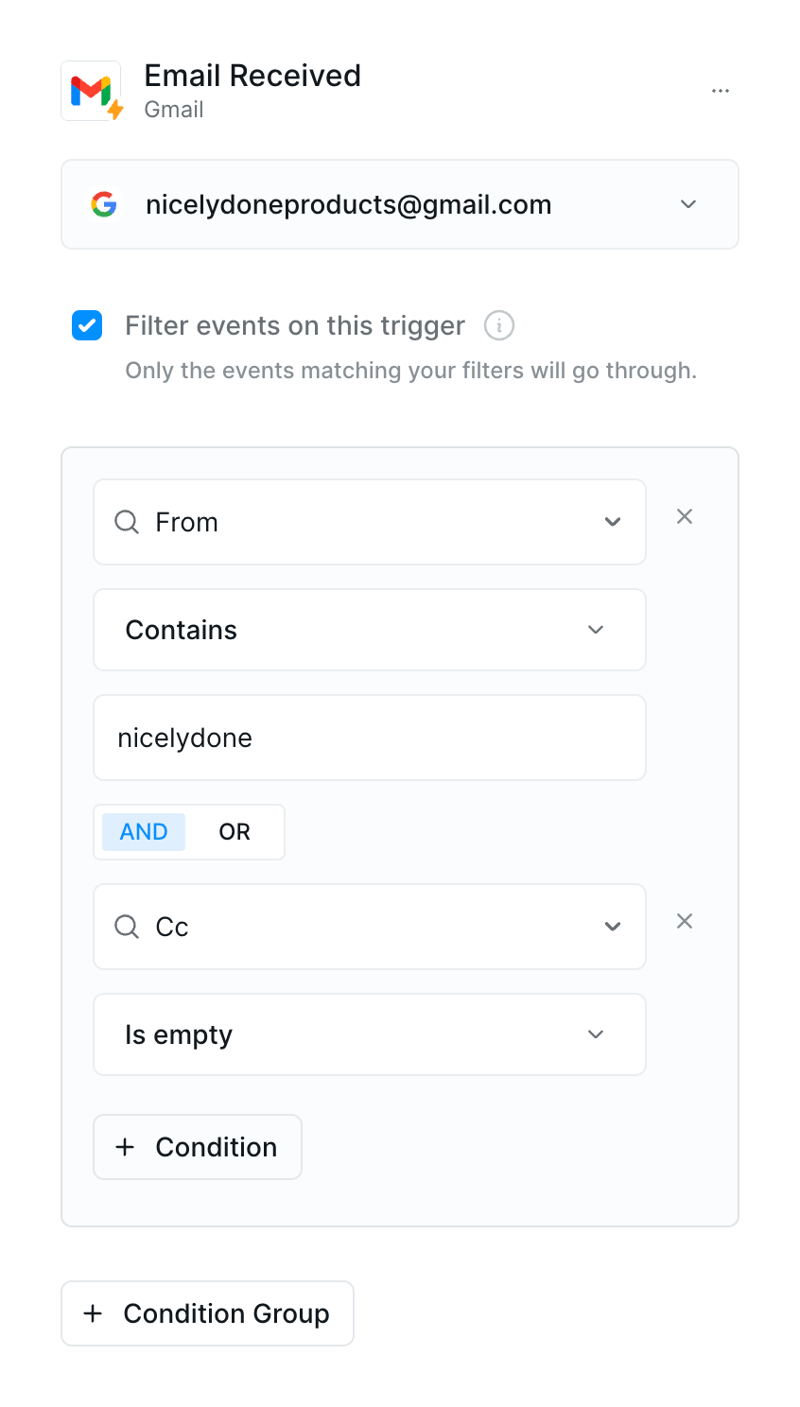
Task: Click the Gmail logo icon
Action: click(x=91, y=90)
